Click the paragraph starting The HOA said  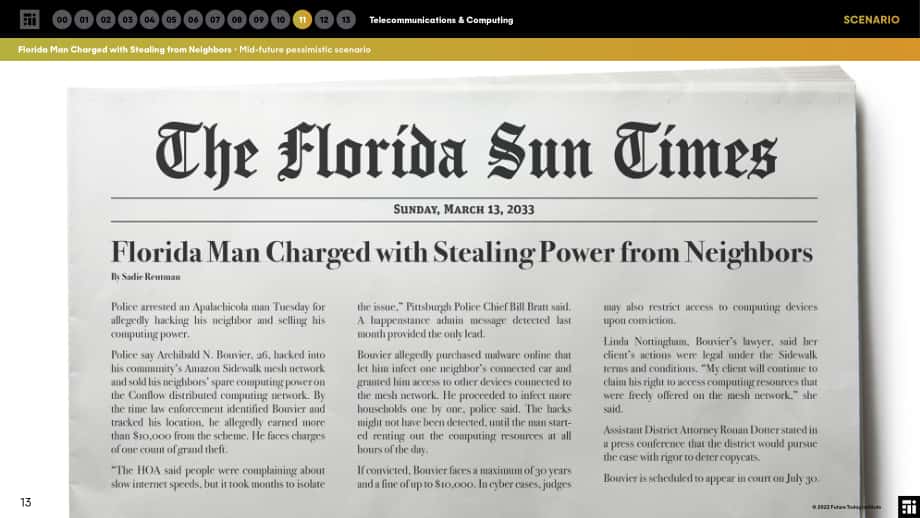click(x=218, y=477)
